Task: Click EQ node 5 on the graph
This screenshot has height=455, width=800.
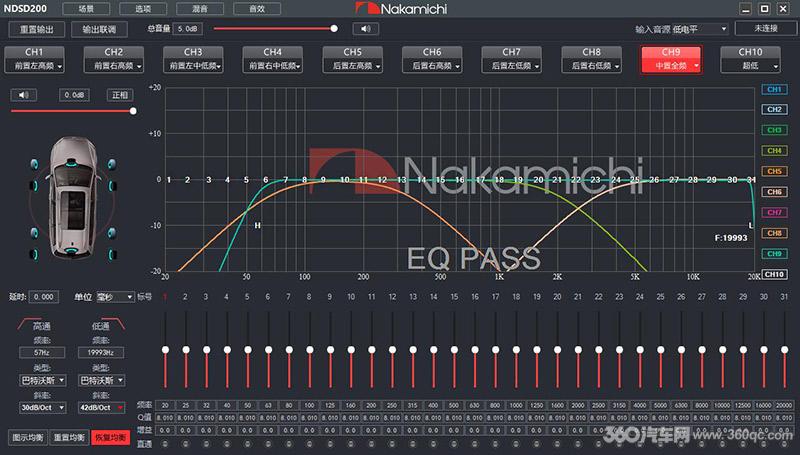Action: (x=246, y=180)
